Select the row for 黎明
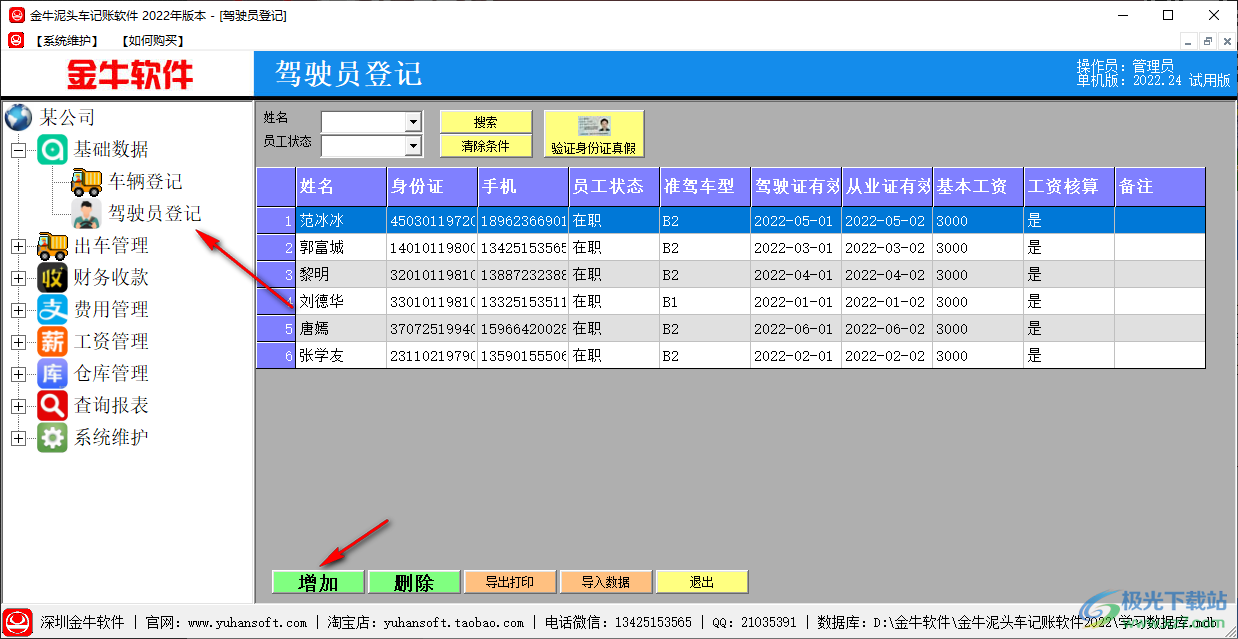Screen dimensions: 1238x639 (731, 274)
